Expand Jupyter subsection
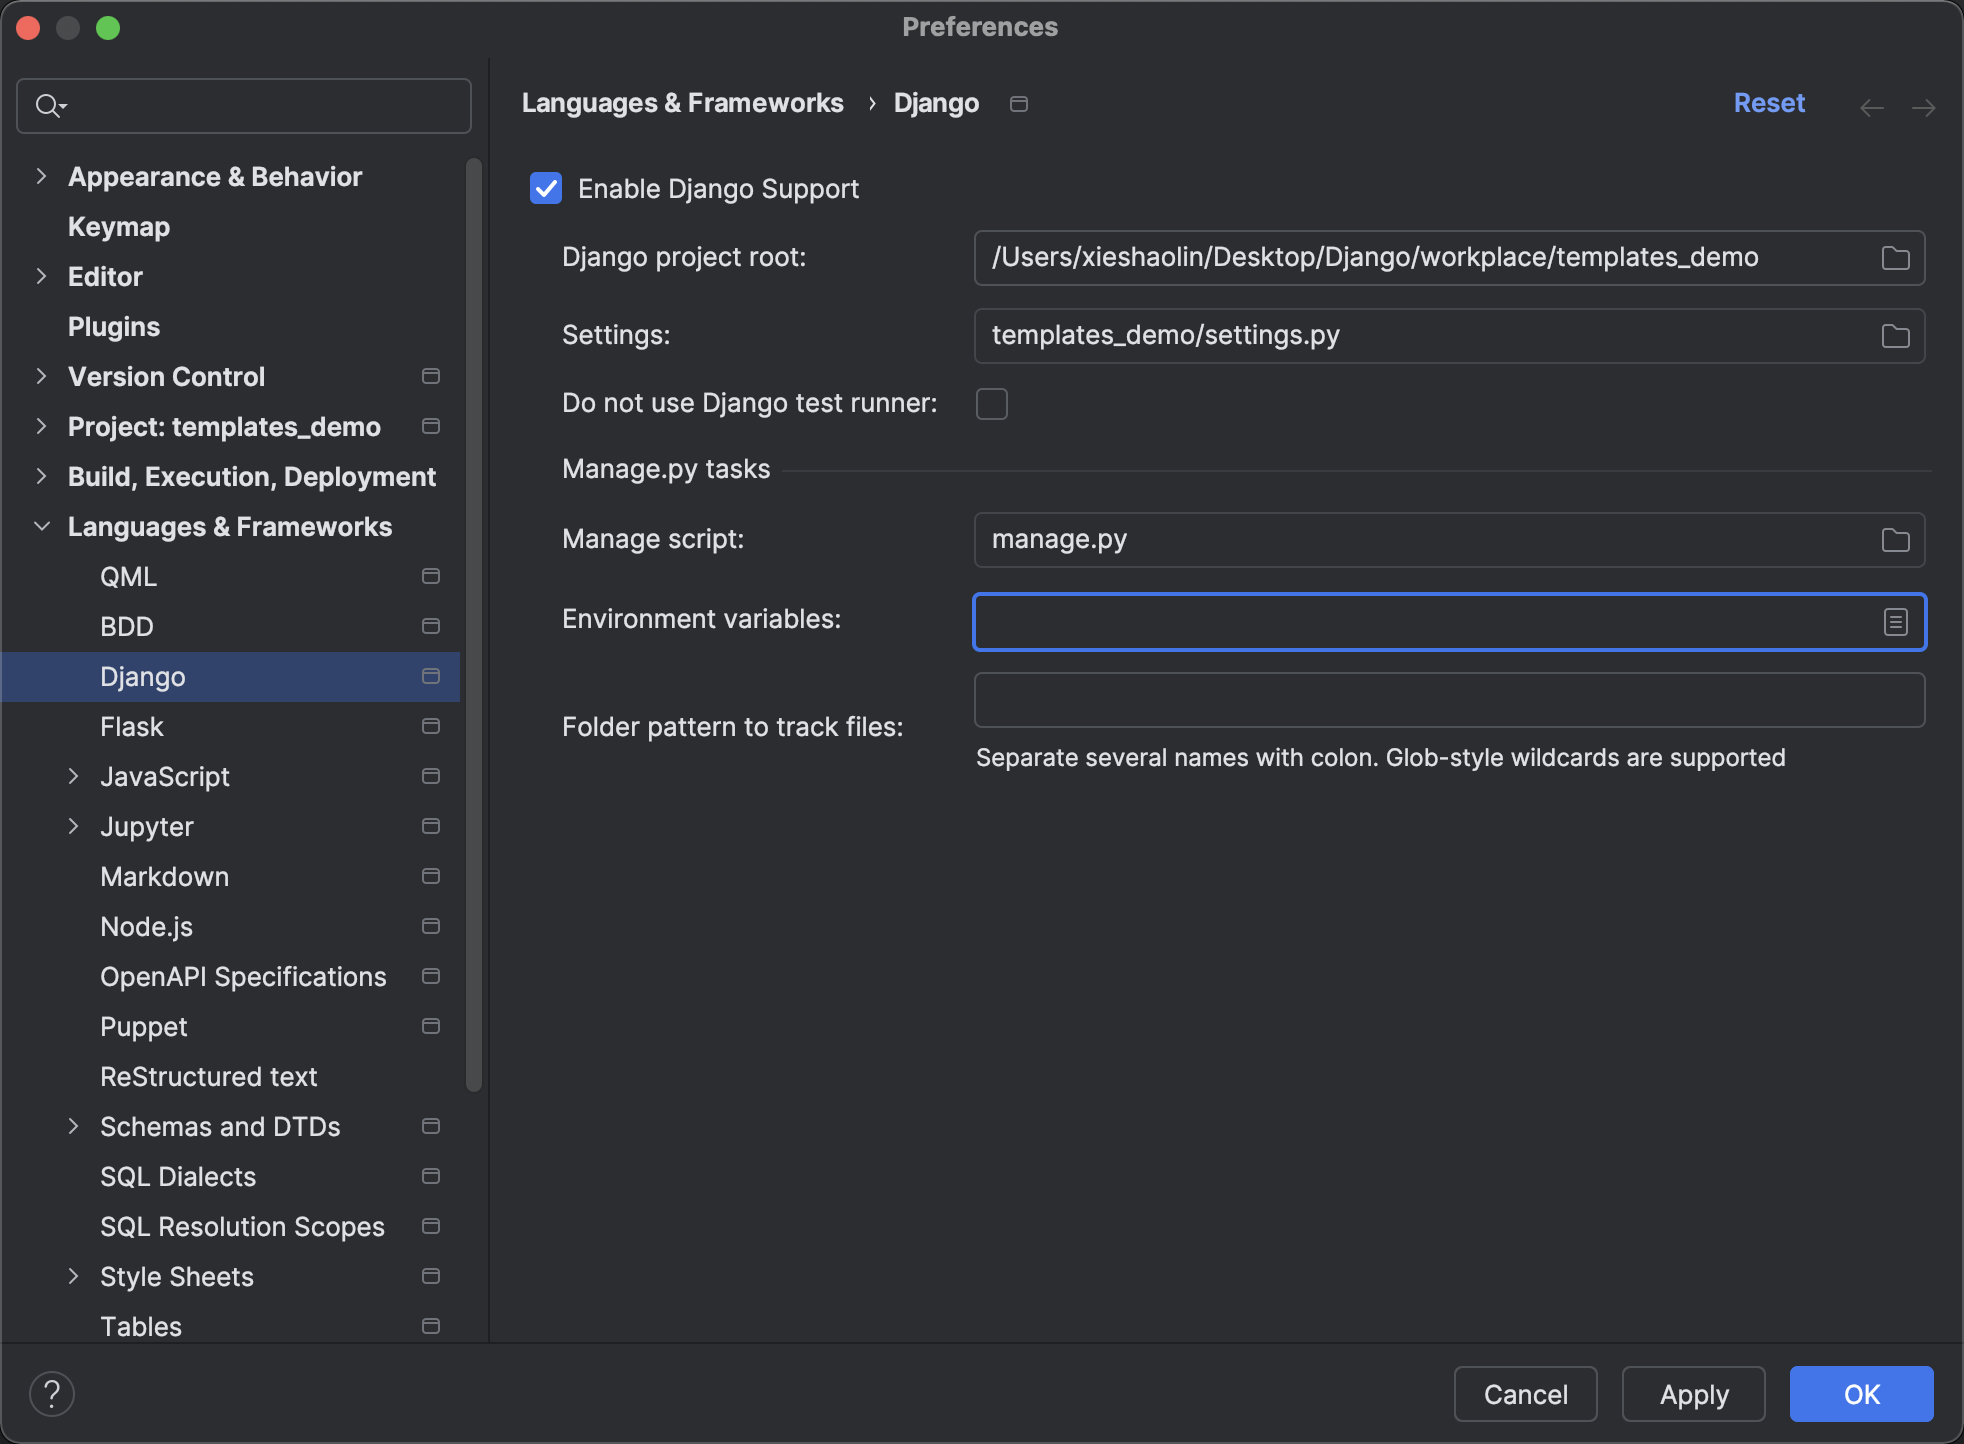The width and height of the screenshot is (1964, 1444). pyautogui.click(x=73, y=826)
